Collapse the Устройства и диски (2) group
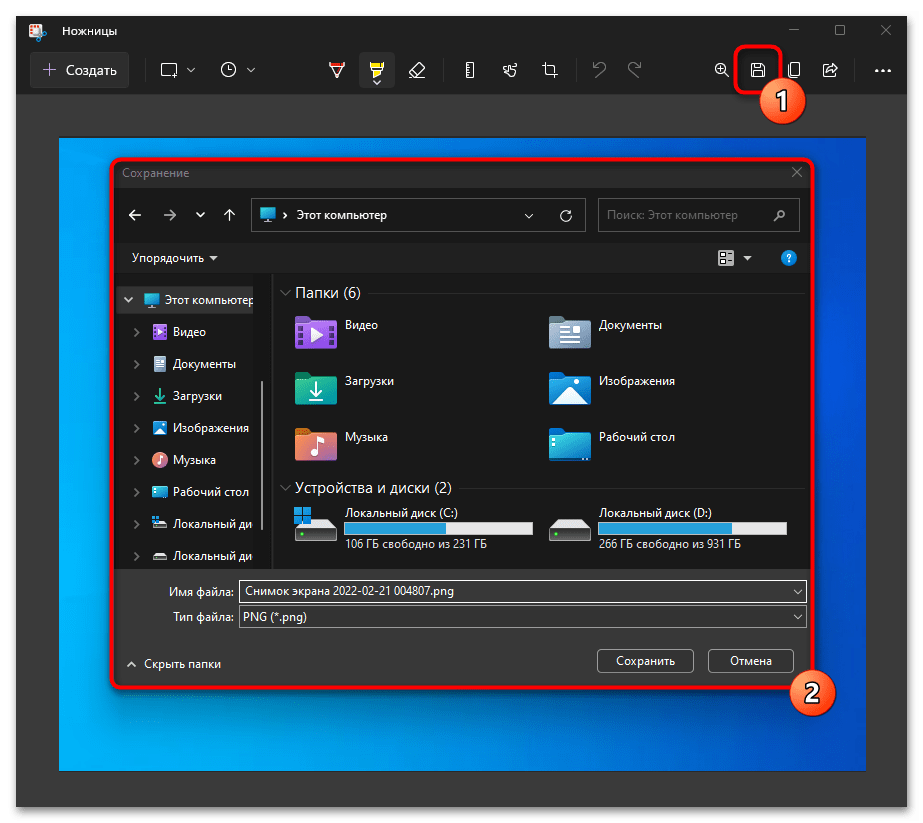Screen dimensions: 923x823 tap(285, 487)
